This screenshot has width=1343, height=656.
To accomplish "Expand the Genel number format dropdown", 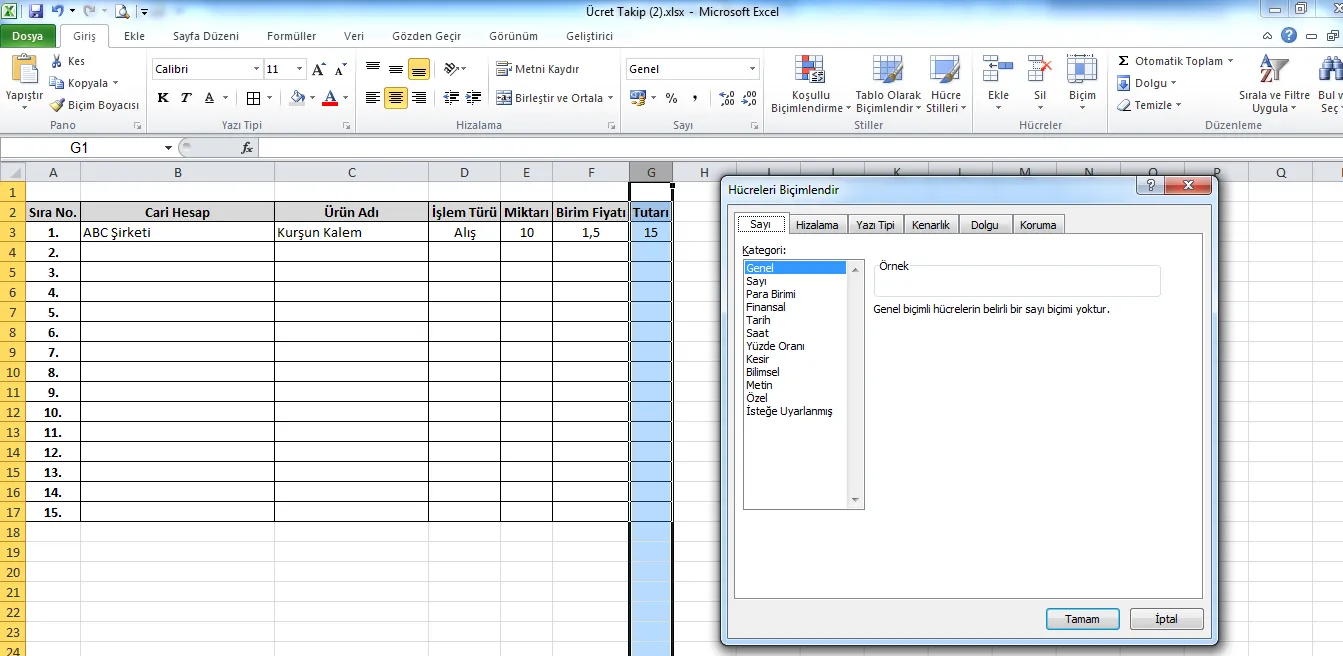I will tap(752, 69).
